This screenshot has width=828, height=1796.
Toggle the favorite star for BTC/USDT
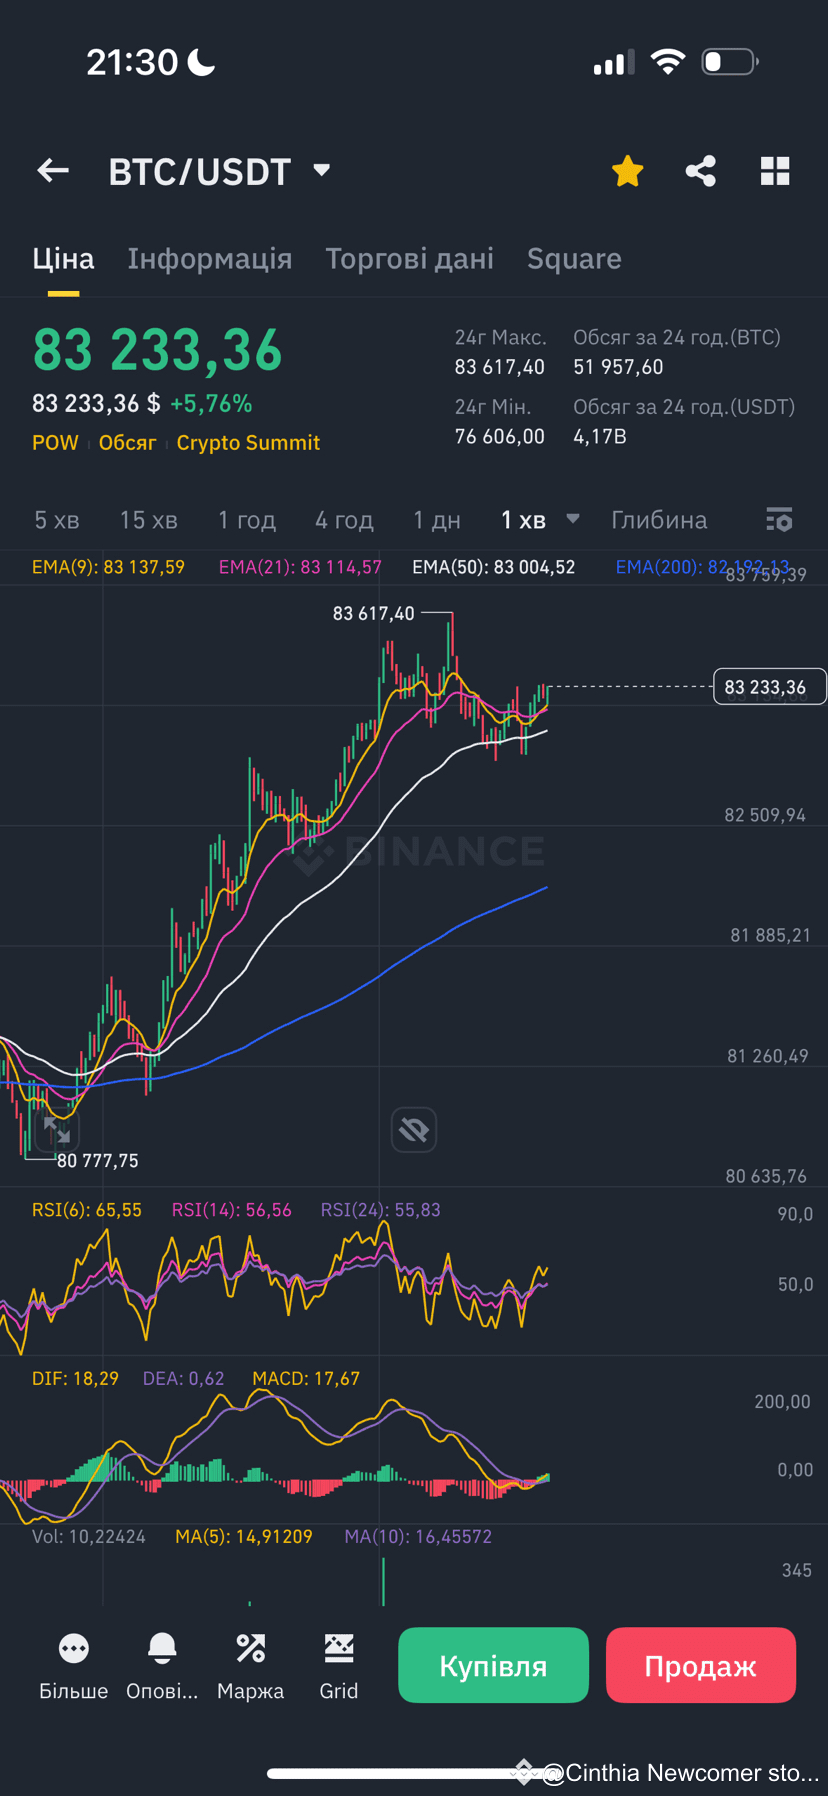click(x=627, y=171)
